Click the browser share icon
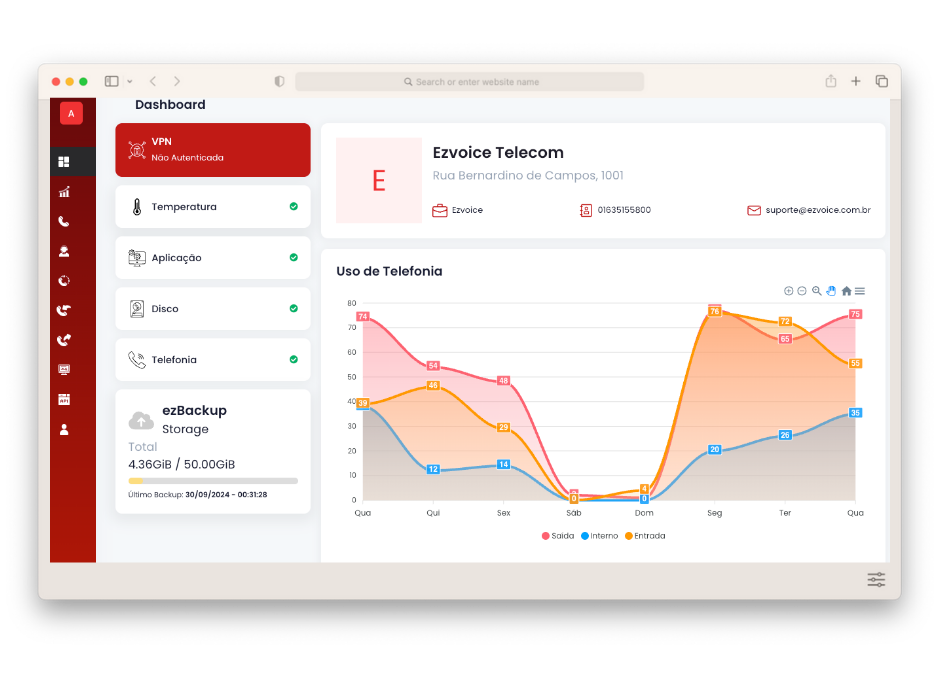The image size is (940, 688). click(830, 81)
